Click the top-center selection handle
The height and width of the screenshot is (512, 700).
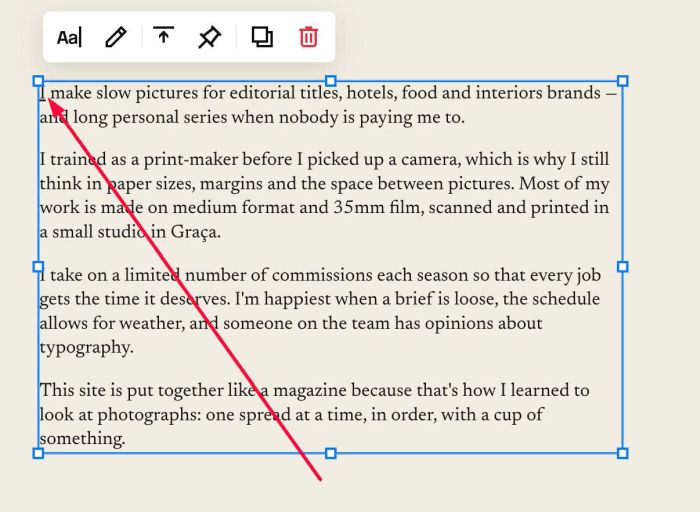330,81
